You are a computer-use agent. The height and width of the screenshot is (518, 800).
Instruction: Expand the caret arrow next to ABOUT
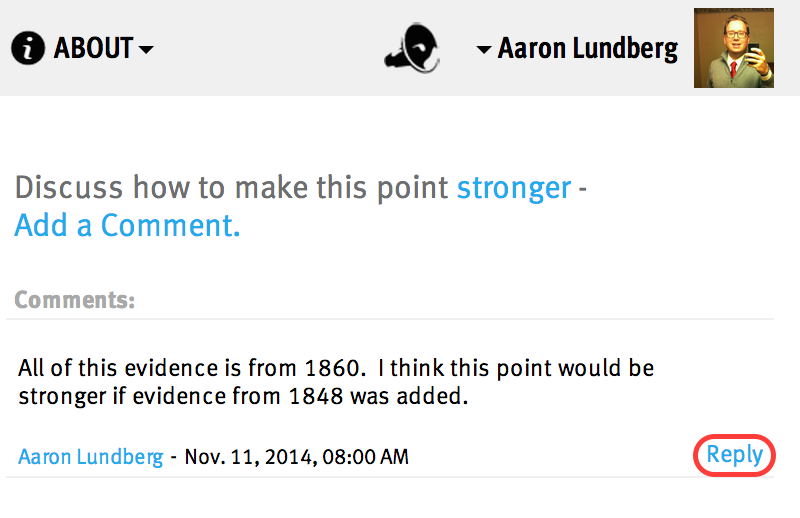(x=146, y=50)
